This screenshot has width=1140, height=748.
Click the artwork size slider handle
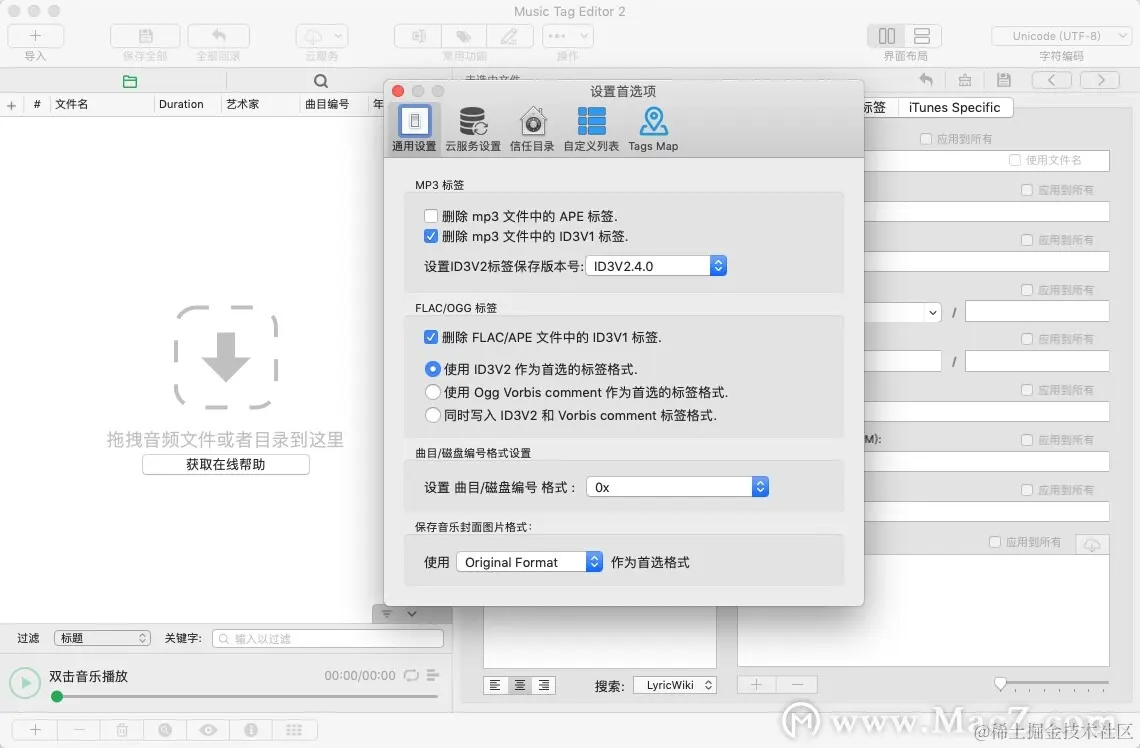pyautogui.click(x=1000, y=684)
